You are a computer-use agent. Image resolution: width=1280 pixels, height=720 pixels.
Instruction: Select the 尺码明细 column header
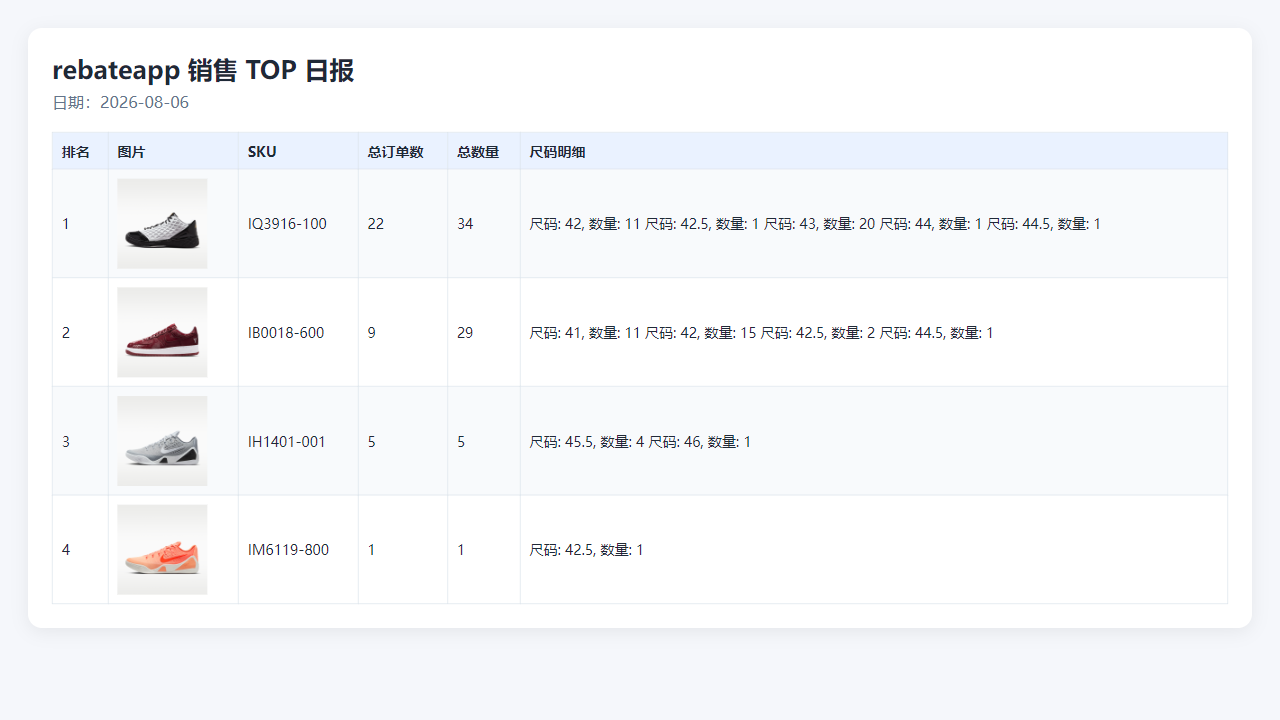557,152
